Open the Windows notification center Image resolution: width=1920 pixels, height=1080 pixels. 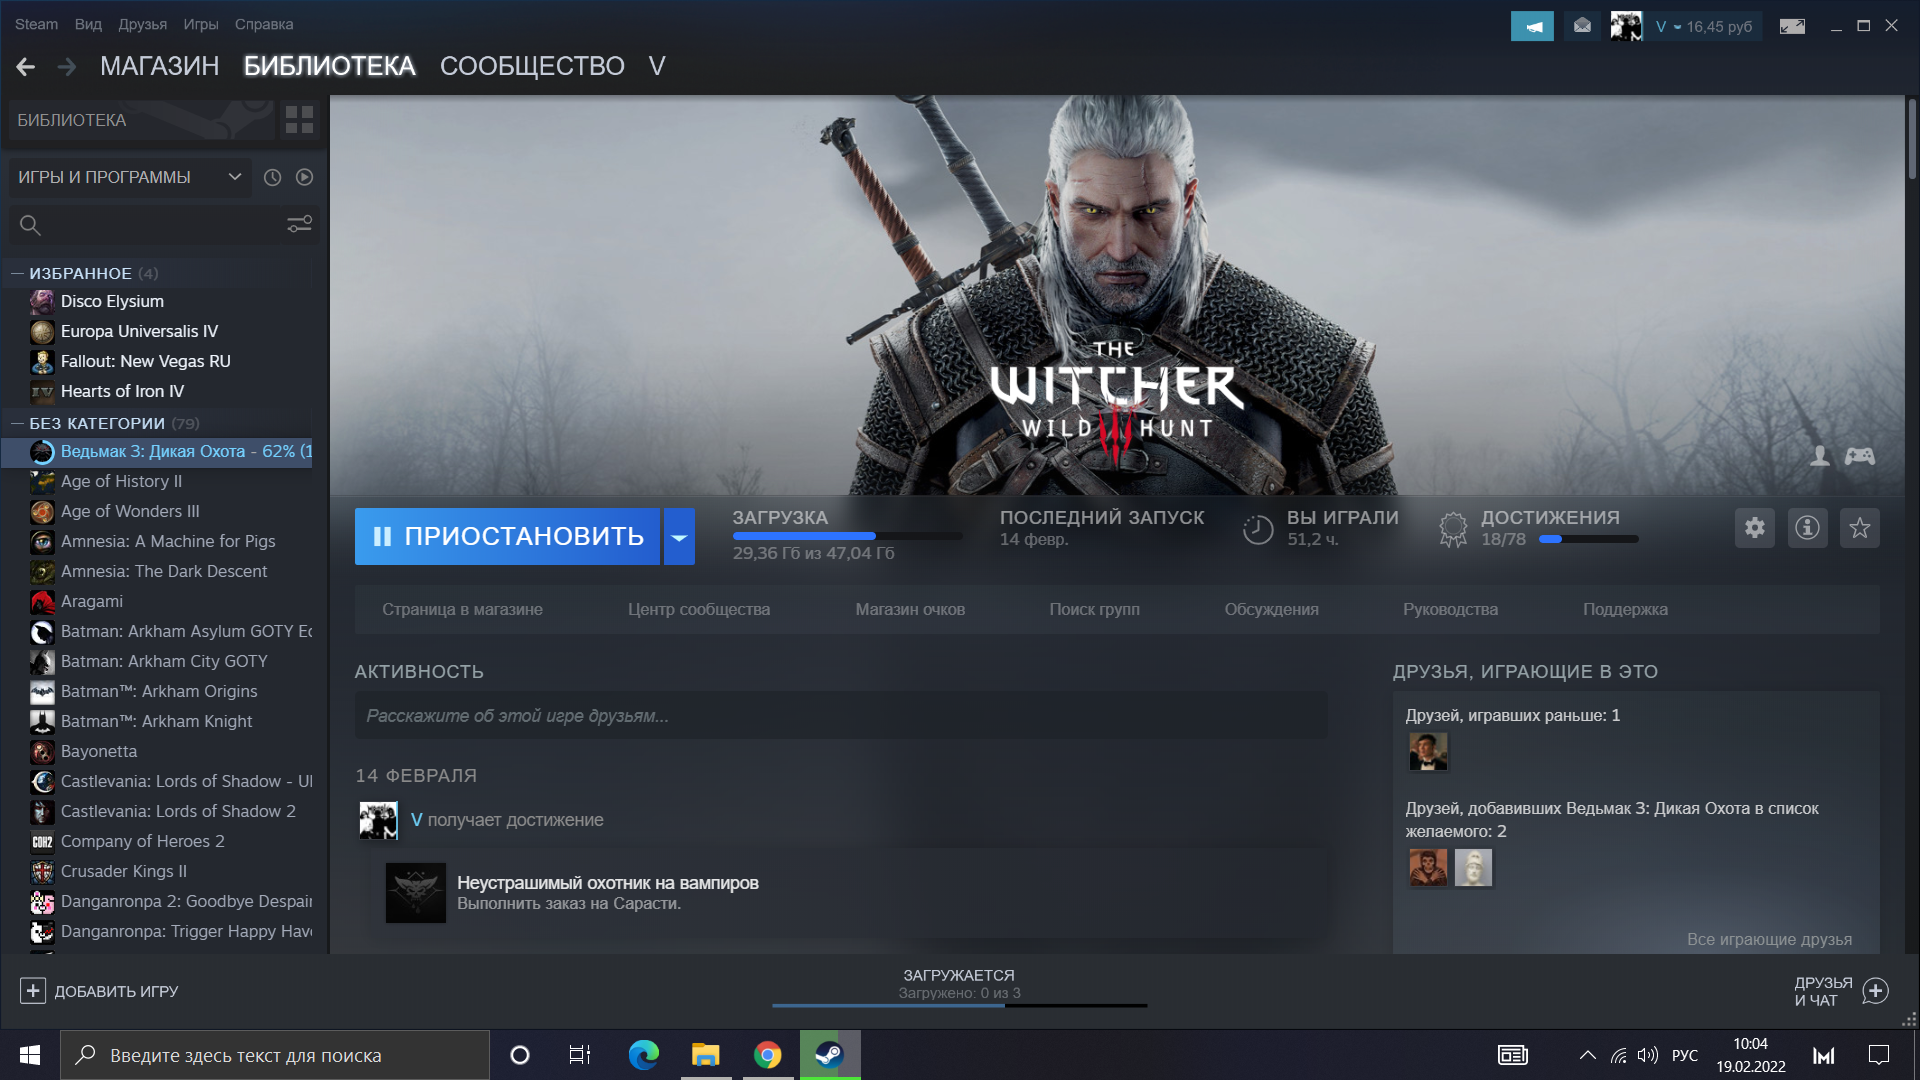pos(1879,1055)
